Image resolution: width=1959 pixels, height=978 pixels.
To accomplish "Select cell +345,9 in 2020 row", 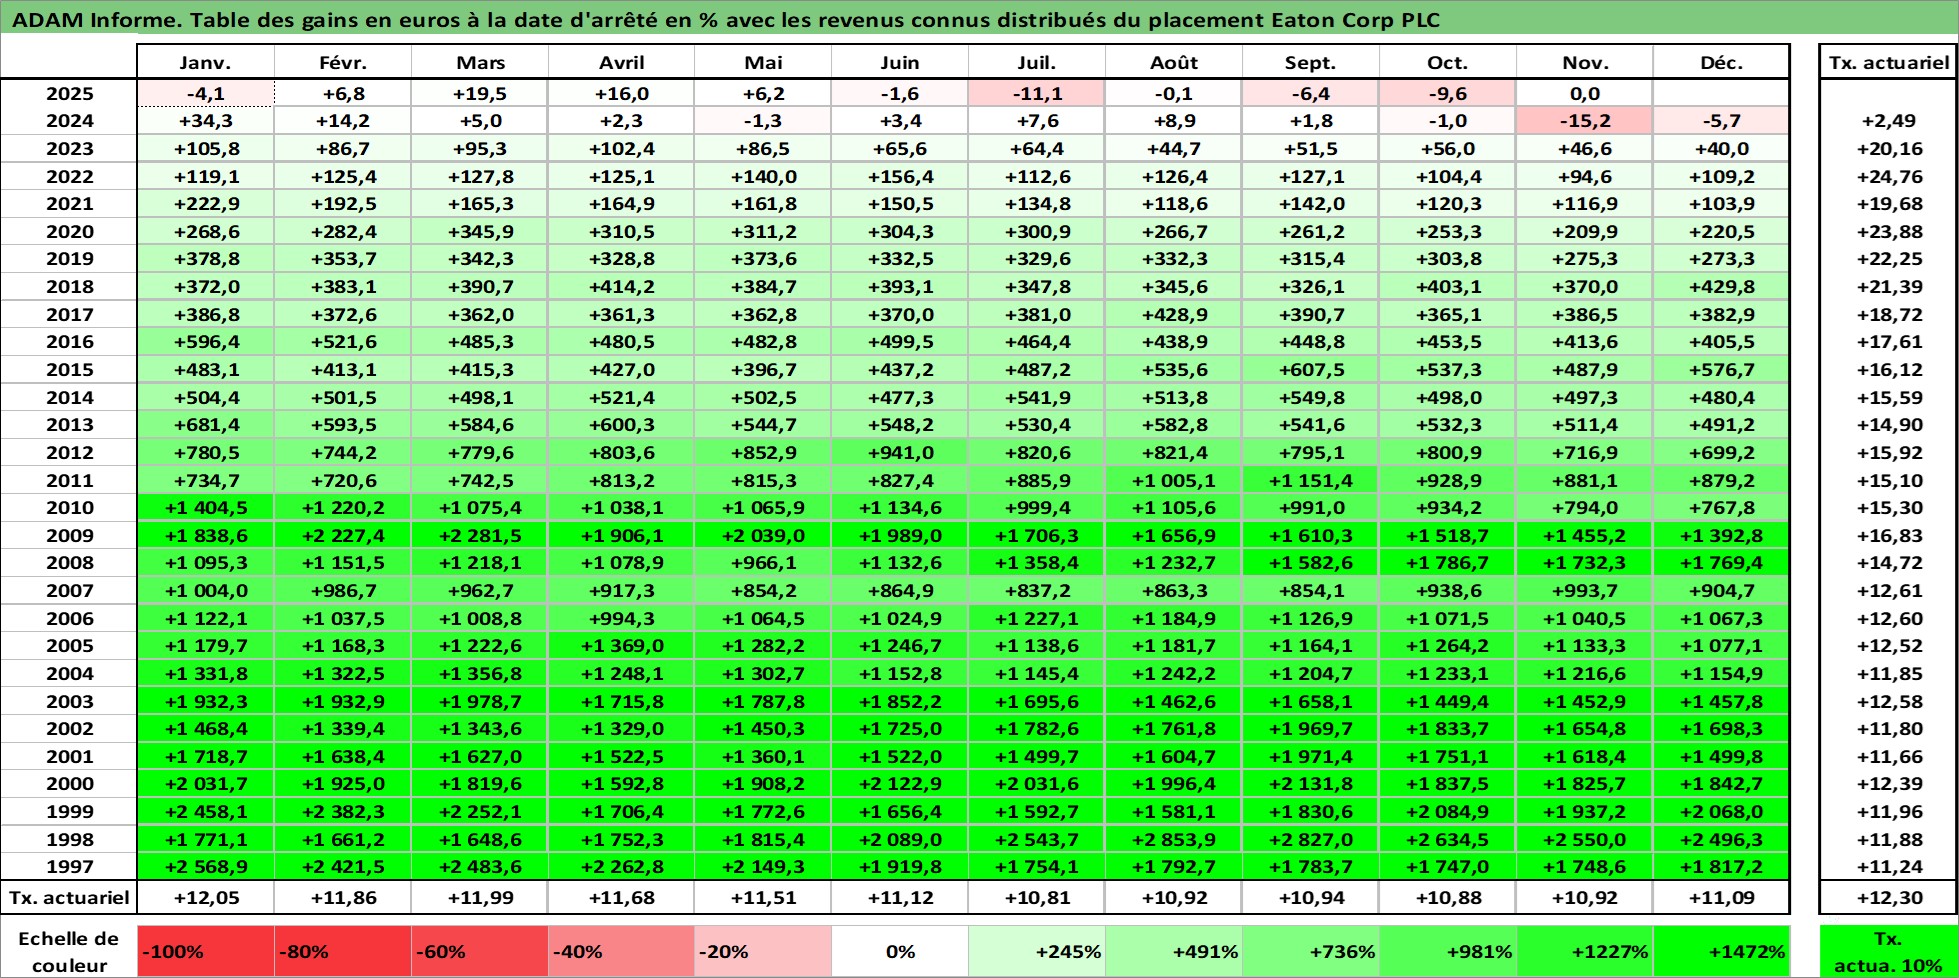I will click(480, 232).
